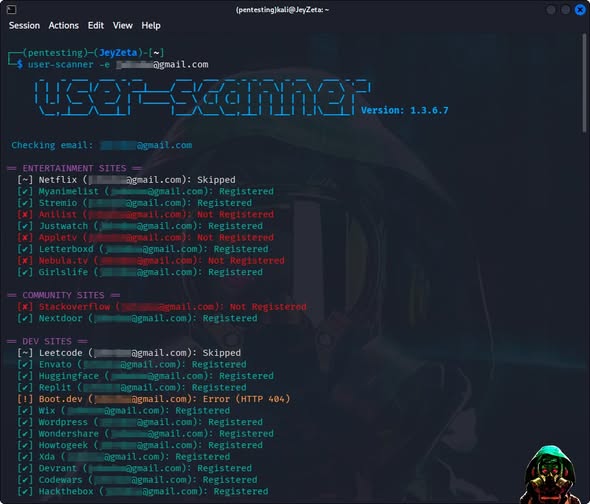Maximize the terminal window
The width and height of the screenshot is (590, 504).
coord(565,10)
